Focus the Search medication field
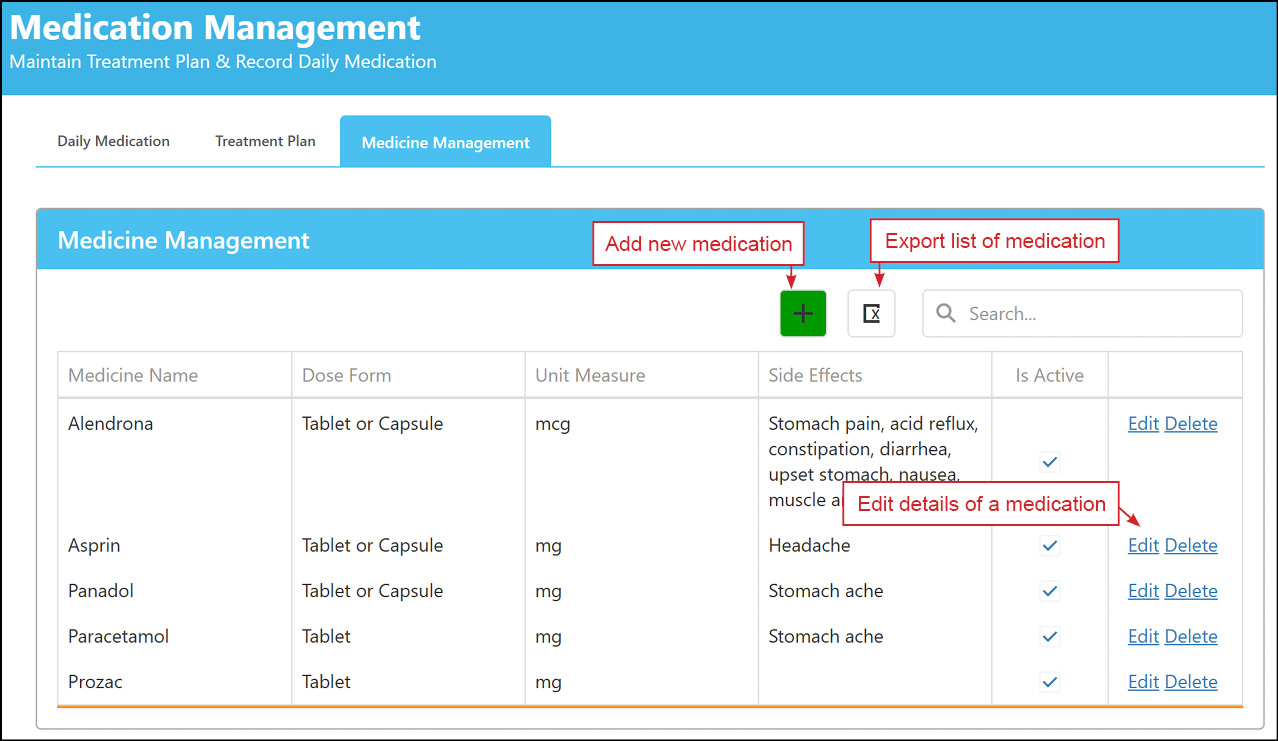 click(x=1082, y=313)
